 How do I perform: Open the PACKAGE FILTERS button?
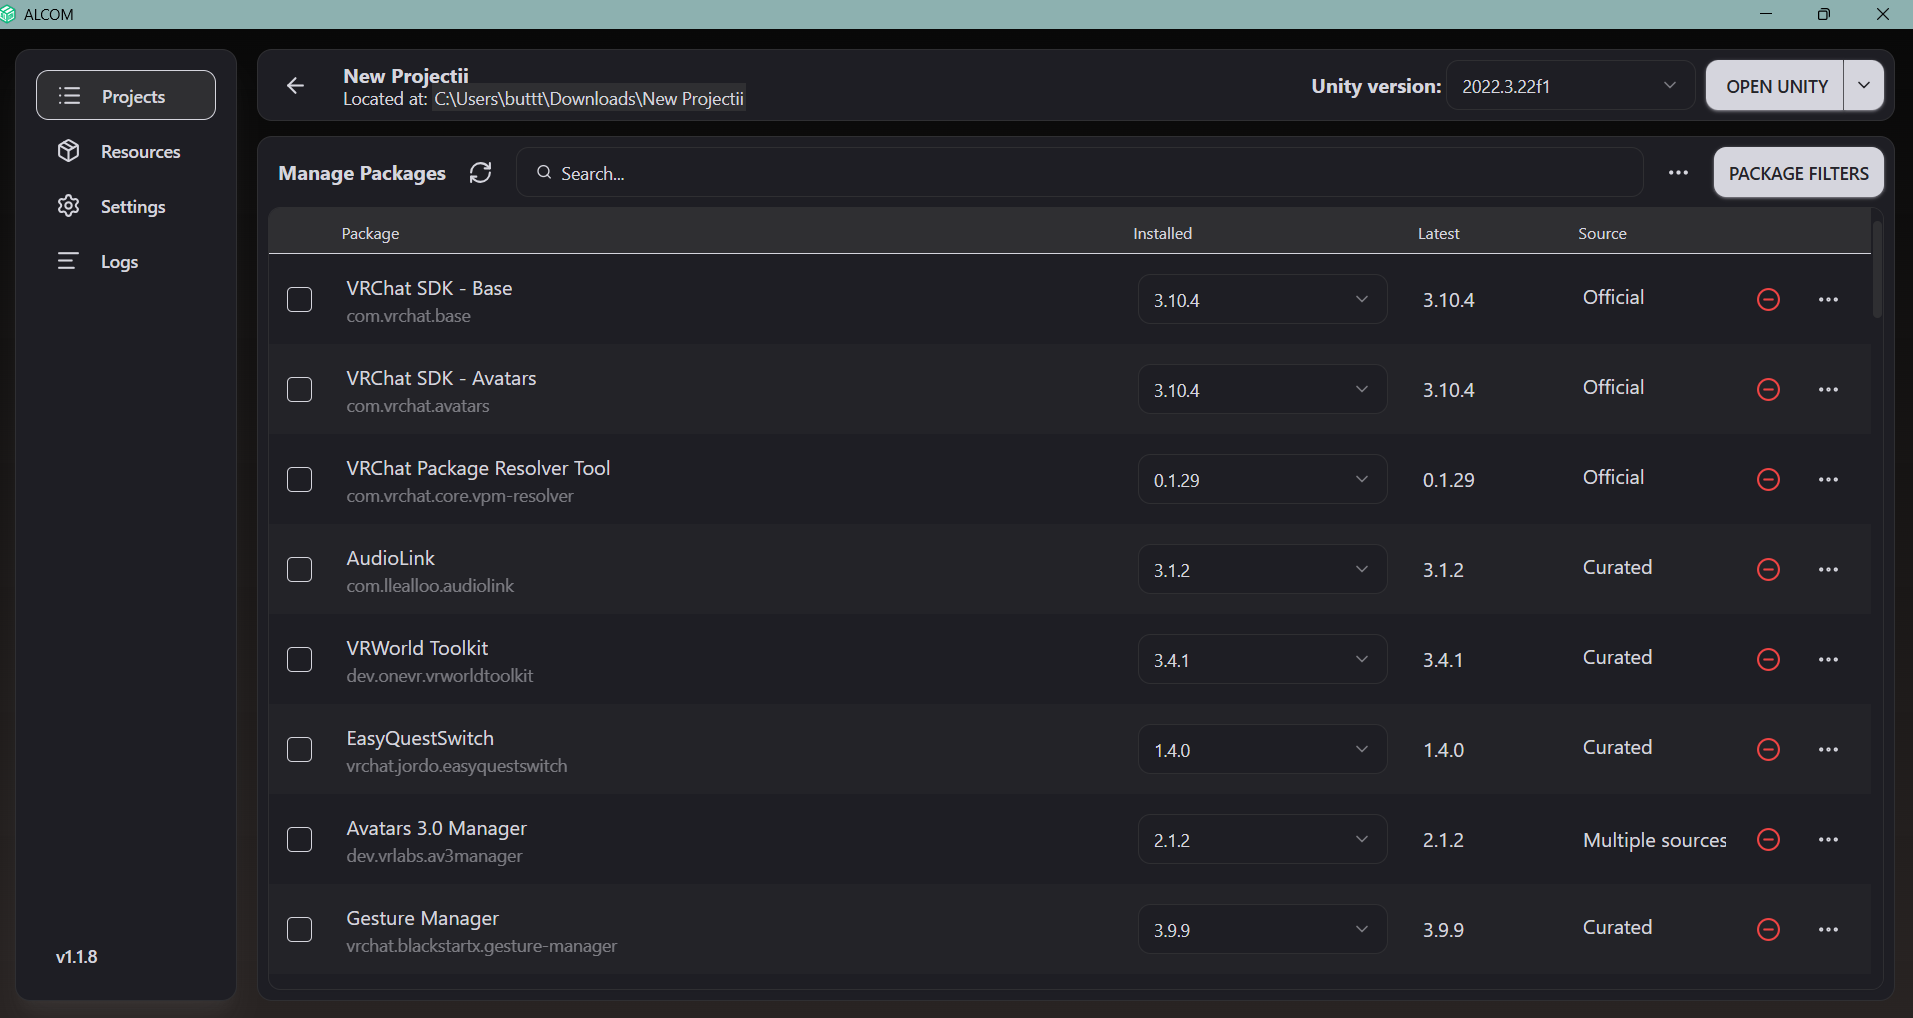point(1798,173)
